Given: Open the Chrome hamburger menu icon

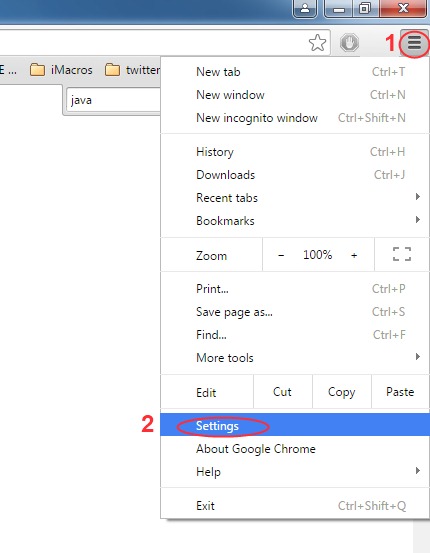Looking at the screenshot, I should [x=414, y=43].
